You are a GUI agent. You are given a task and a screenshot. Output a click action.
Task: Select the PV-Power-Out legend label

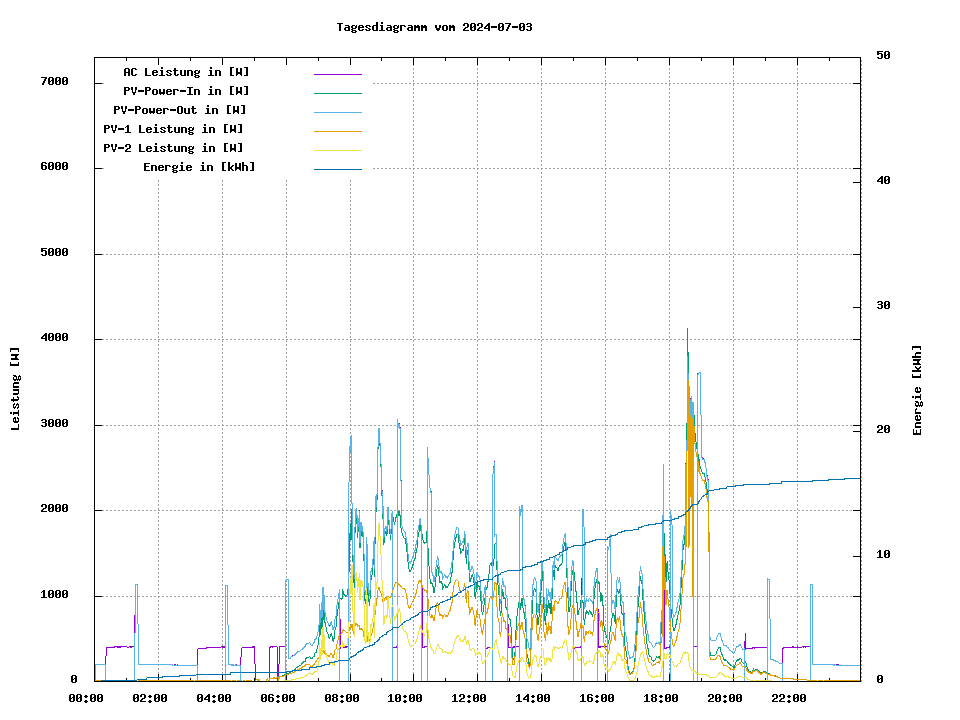pos(179,110)
